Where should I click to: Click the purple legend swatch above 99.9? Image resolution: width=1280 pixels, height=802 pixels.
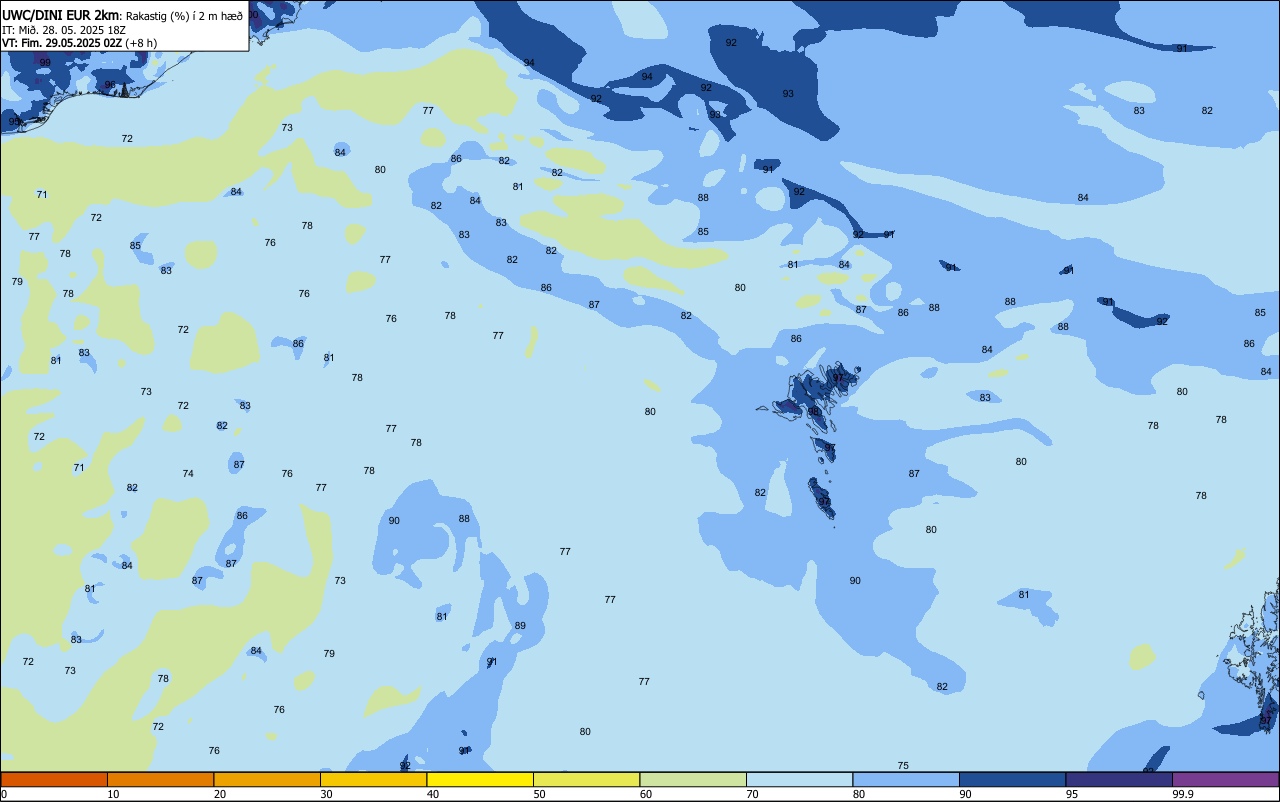pyautogui.click(x=1226, y=779)
